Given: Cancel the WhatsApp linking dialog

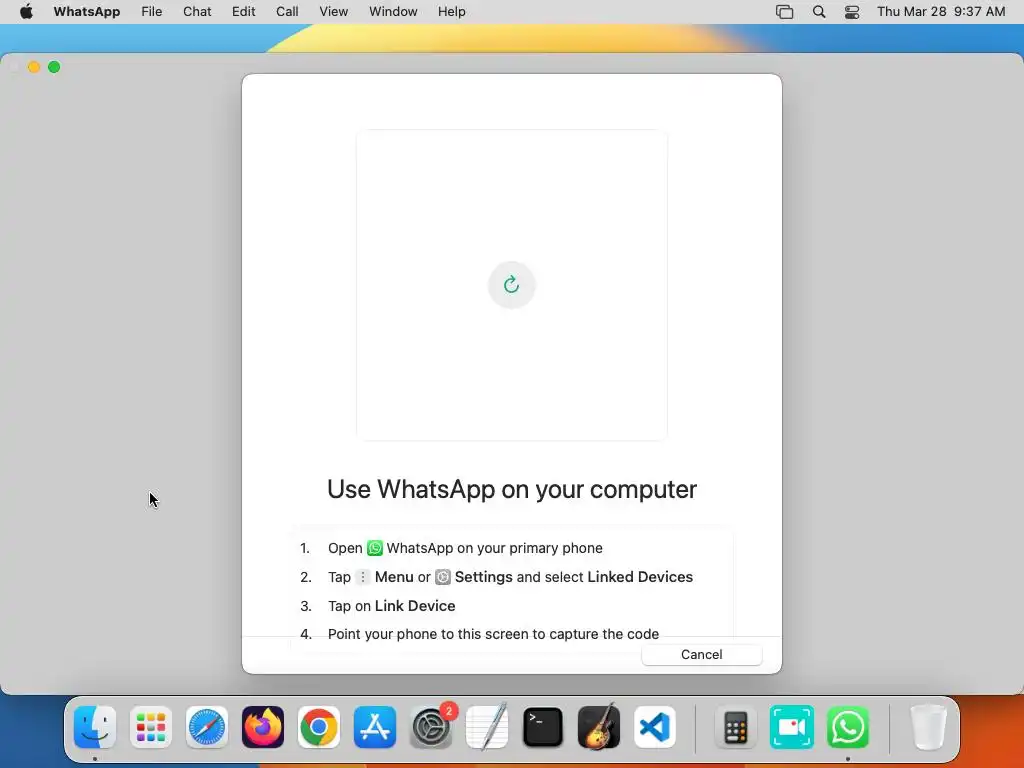Looking at the screenshot, I should click(701, 654).
